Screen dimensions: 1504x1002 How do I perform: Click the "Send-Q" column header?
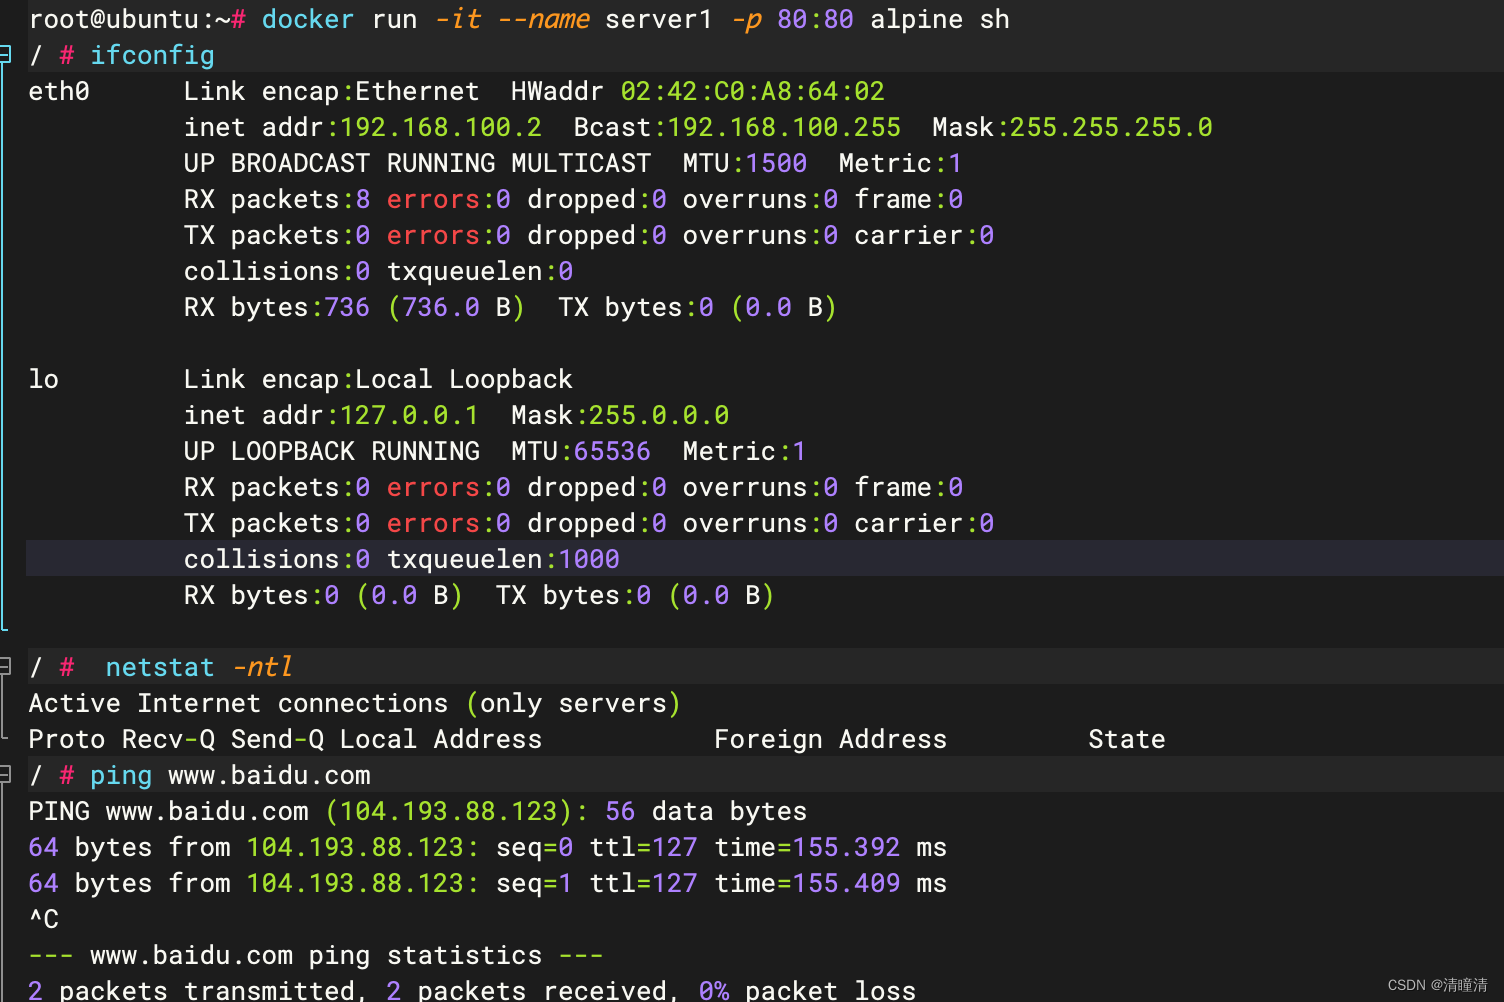(x=277, y=739)
